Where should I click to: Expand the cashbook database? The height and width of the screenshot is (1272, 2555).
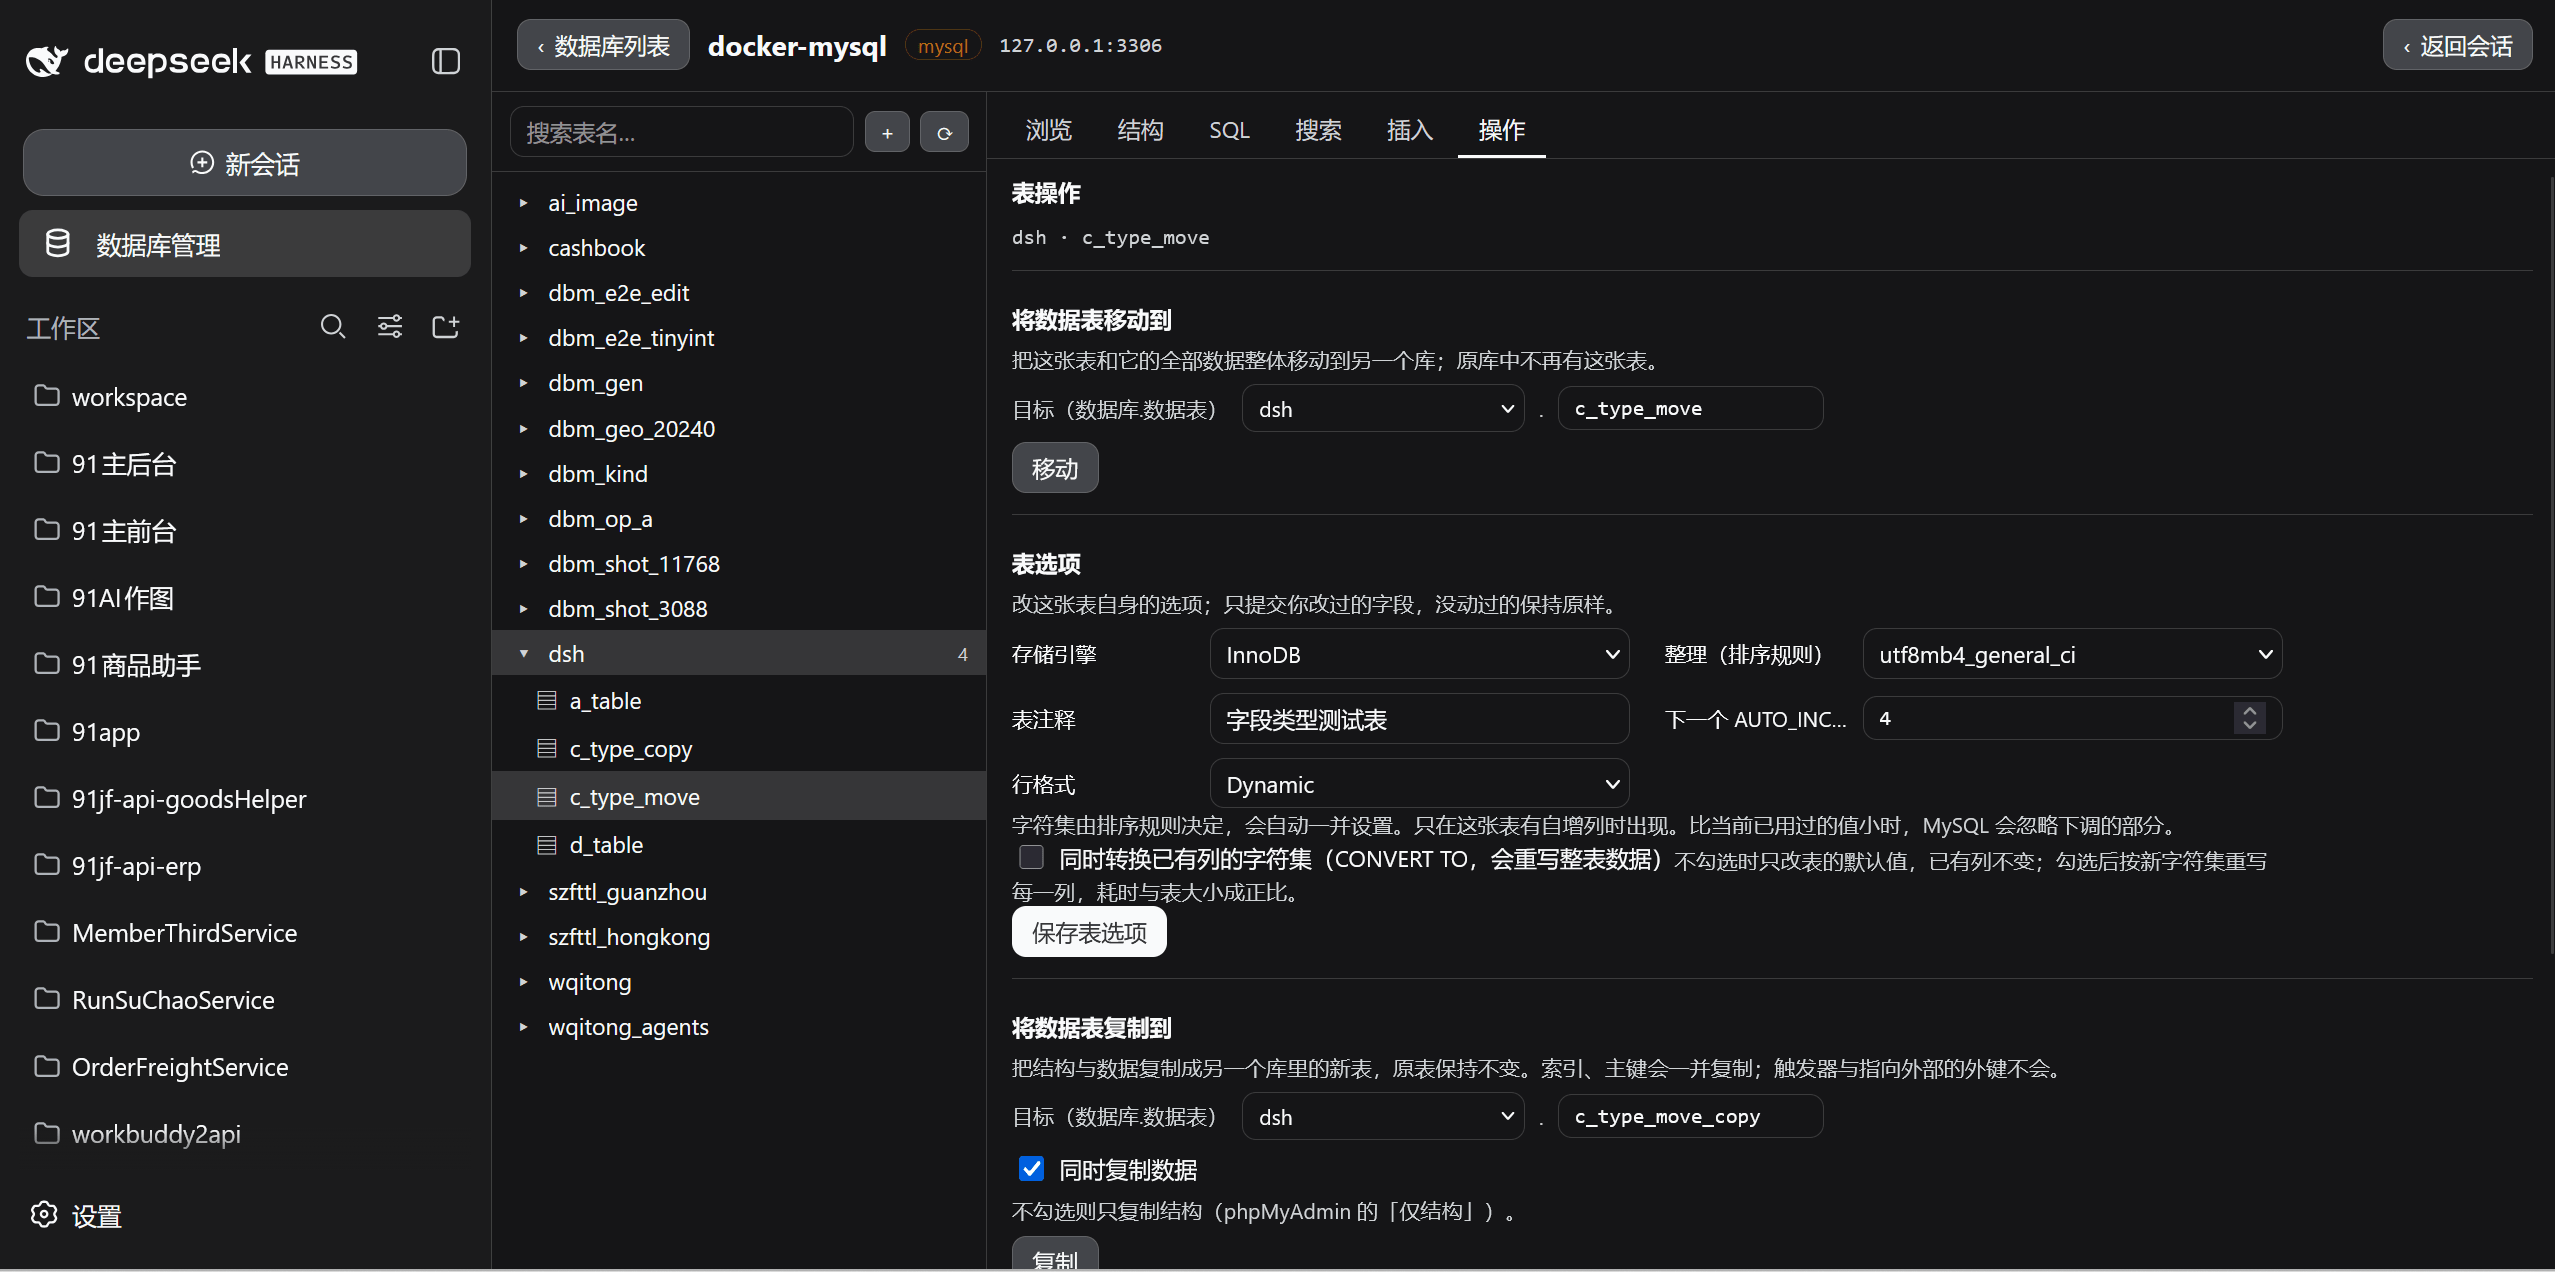pos(523,248)
